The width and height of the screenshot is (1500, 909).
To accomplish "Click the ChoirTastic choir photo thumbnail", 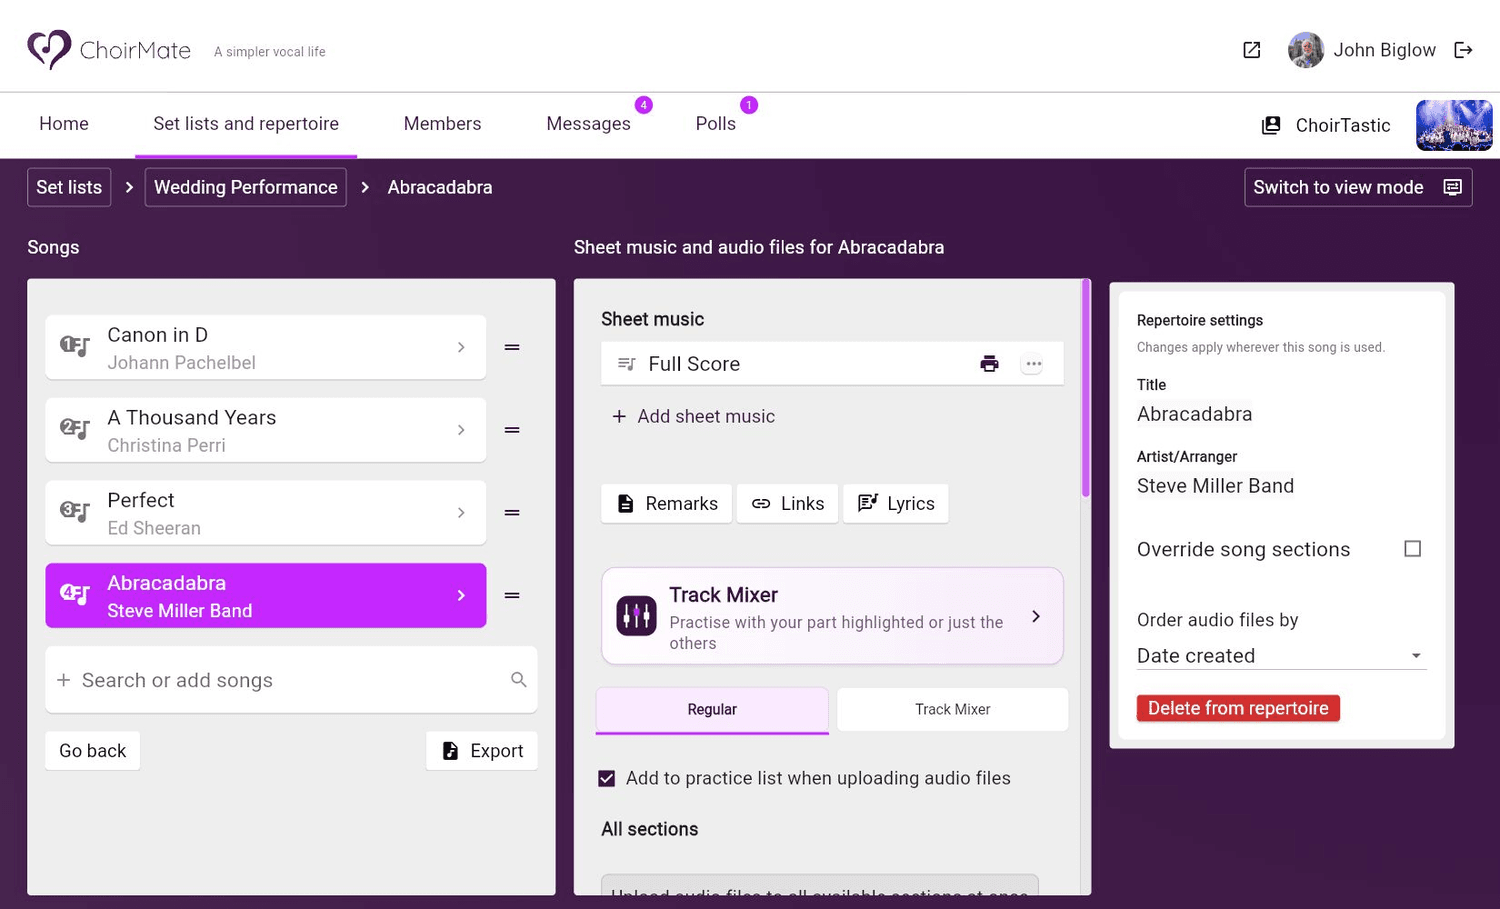I will [1454, 125].
